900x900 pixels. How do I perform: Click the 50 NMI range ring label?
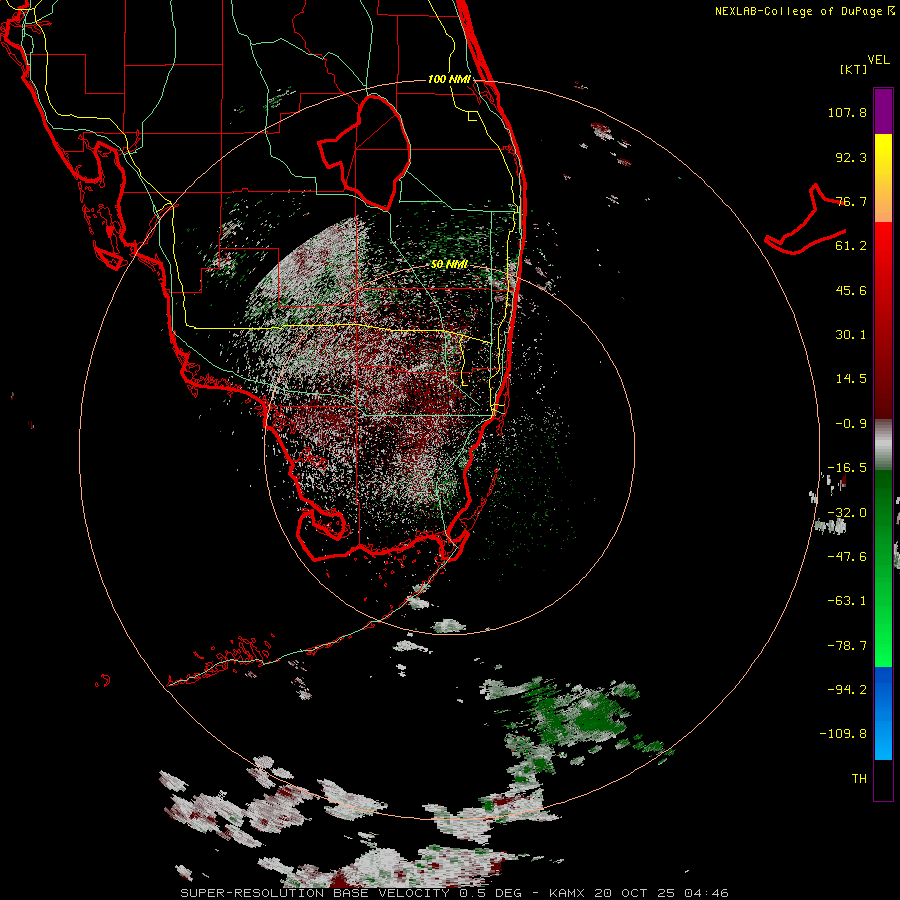[x=449, y=265]
